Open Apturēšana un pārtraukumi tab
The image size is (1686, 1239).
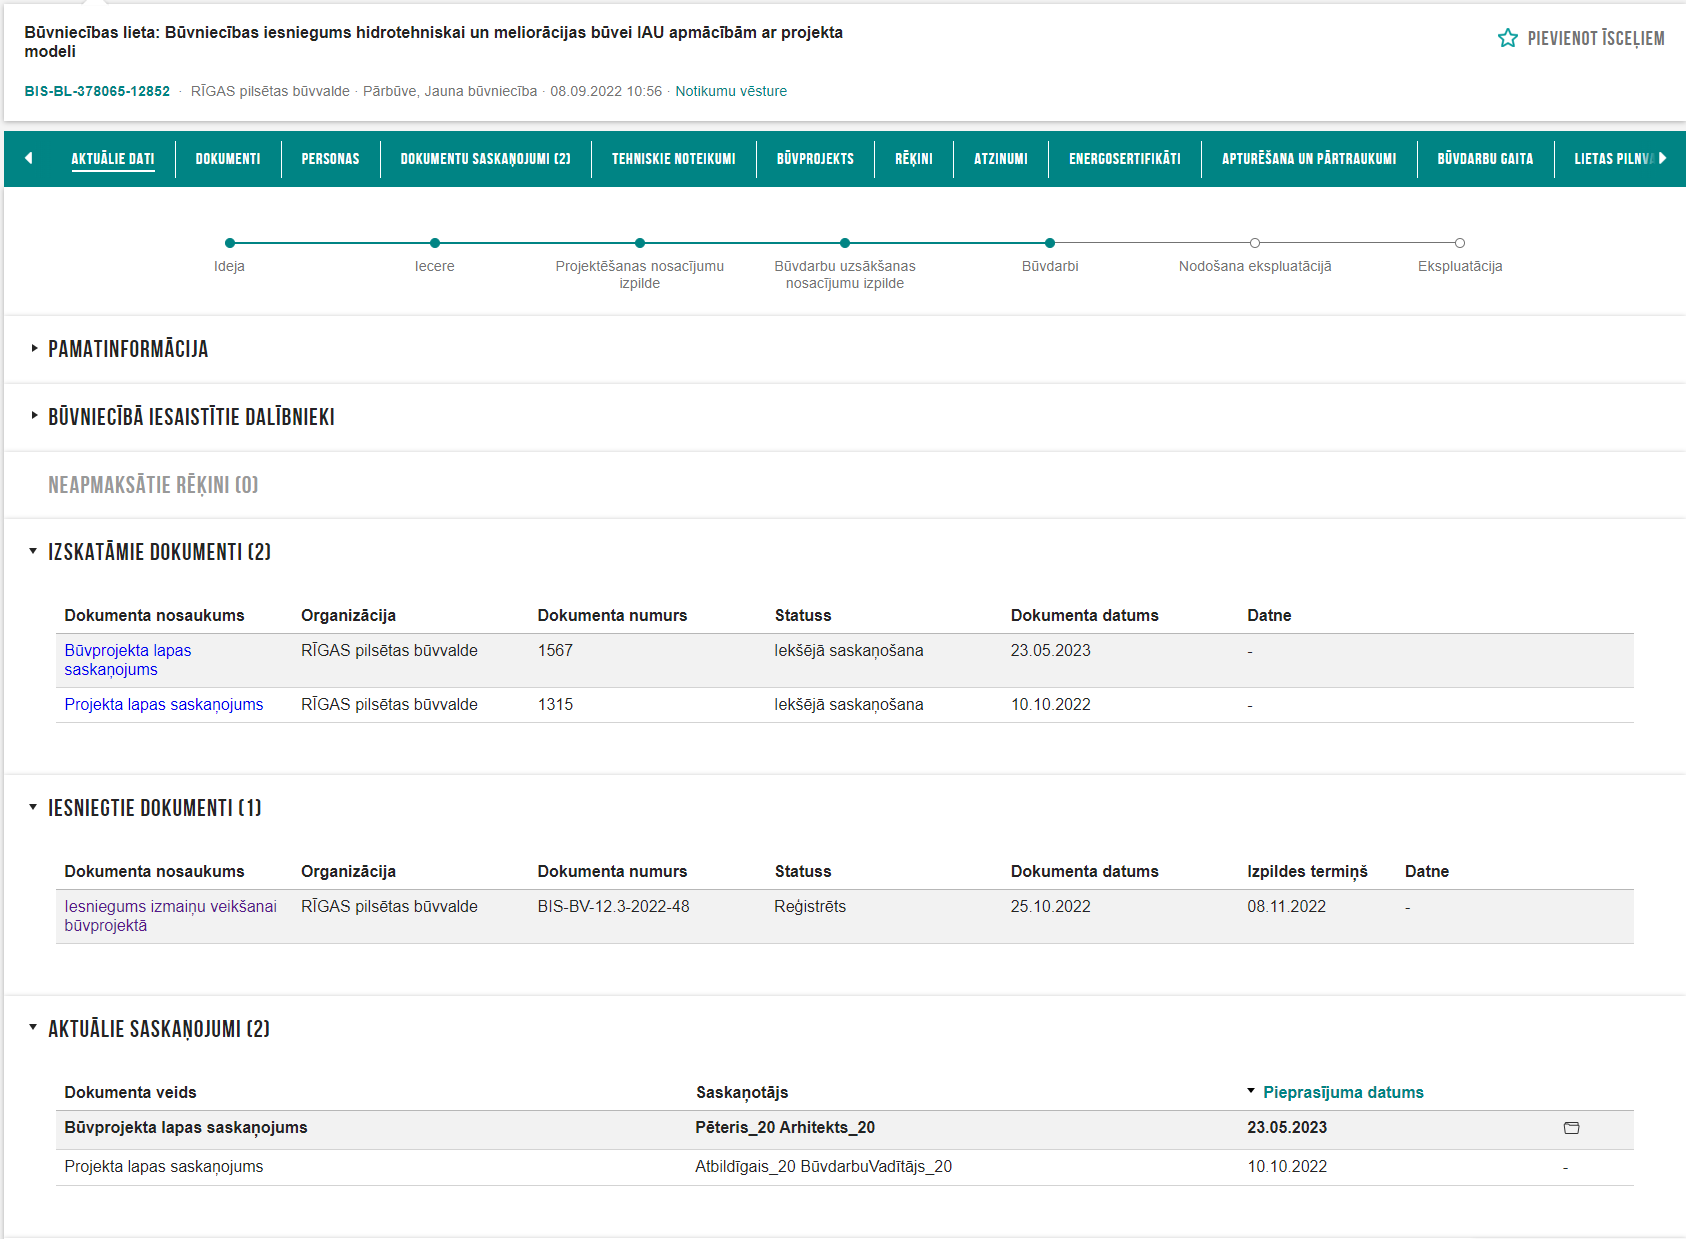click(x=1308, y=159)
